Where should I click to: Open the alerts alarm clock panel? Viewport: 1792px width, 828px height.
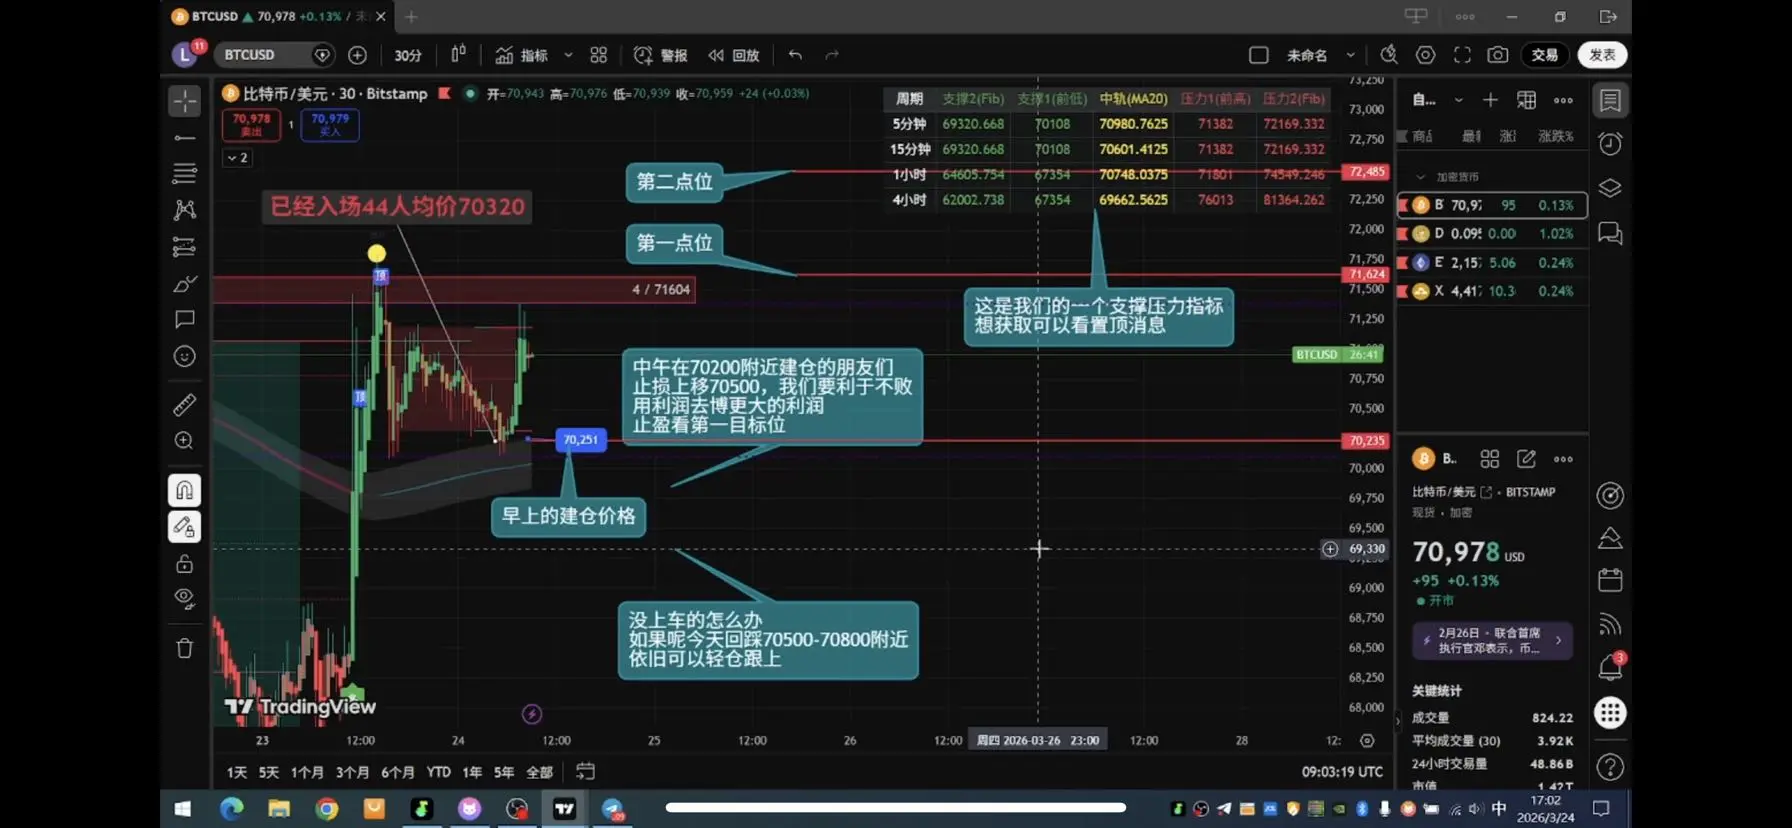click(1610, 144)
